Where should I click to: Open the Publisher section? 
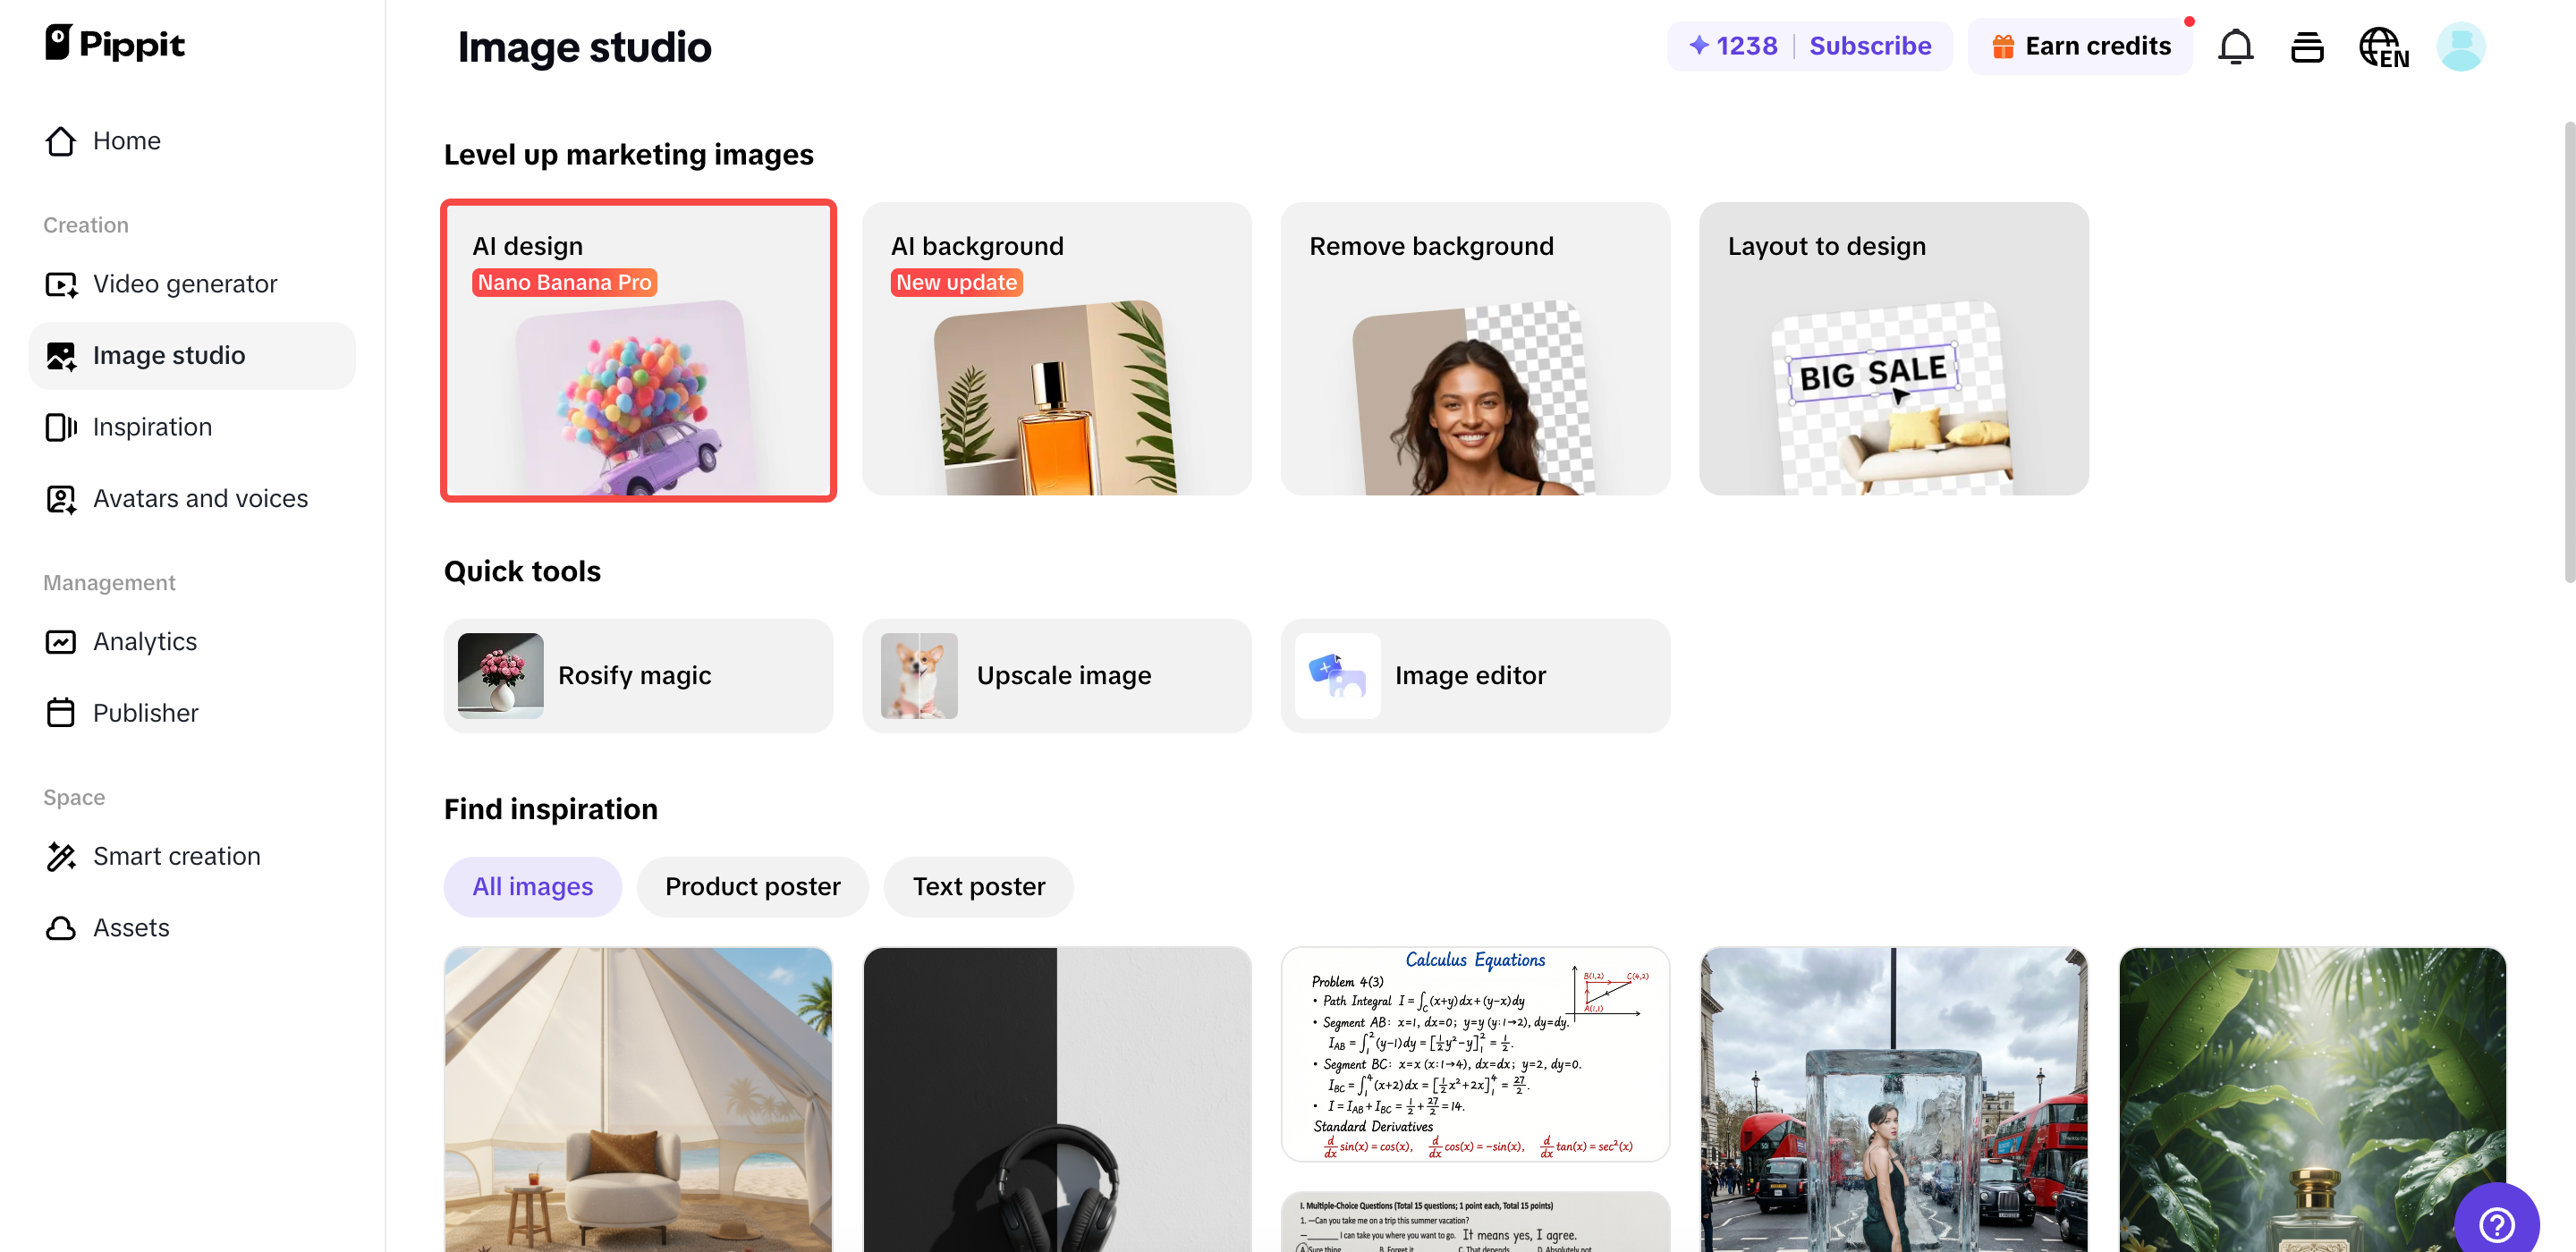[x=146, y=712]
